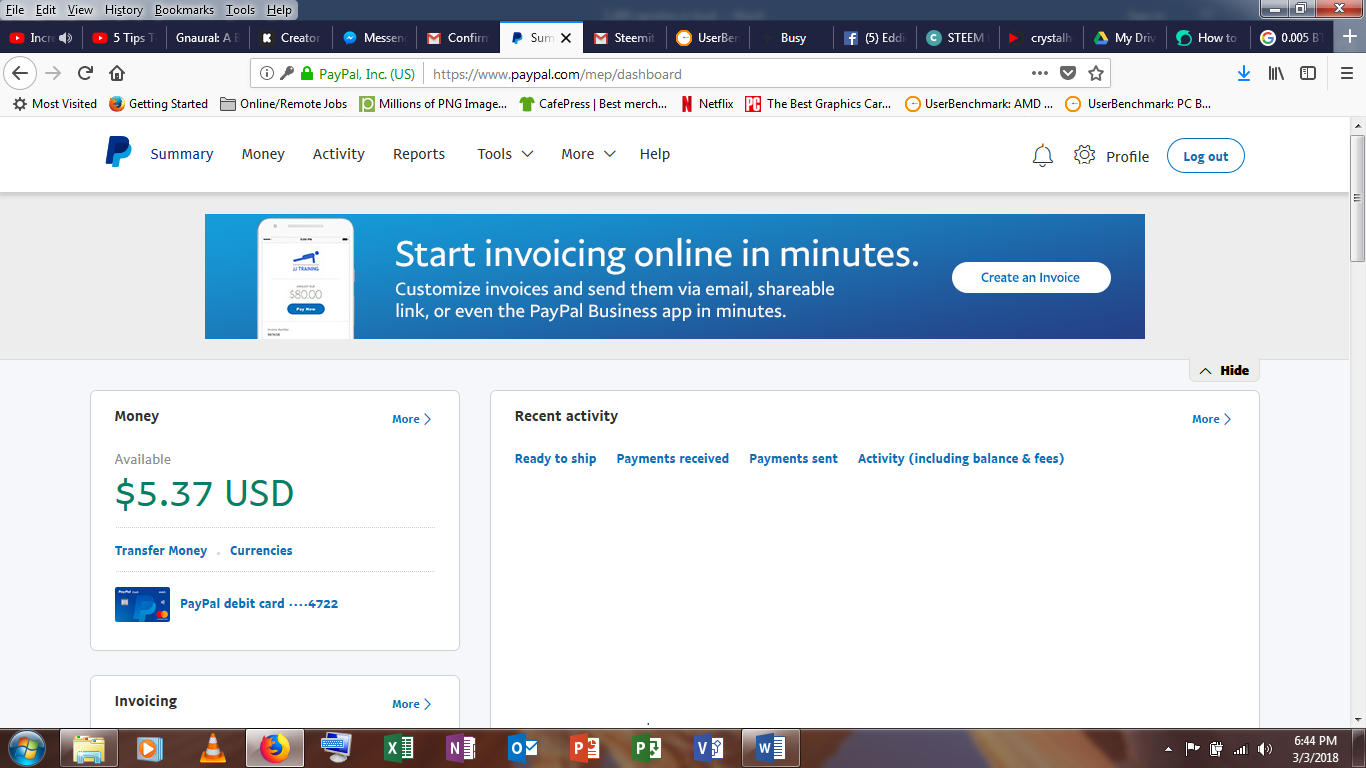Click the volume speaker icon in system tray

click(1265, 749)
